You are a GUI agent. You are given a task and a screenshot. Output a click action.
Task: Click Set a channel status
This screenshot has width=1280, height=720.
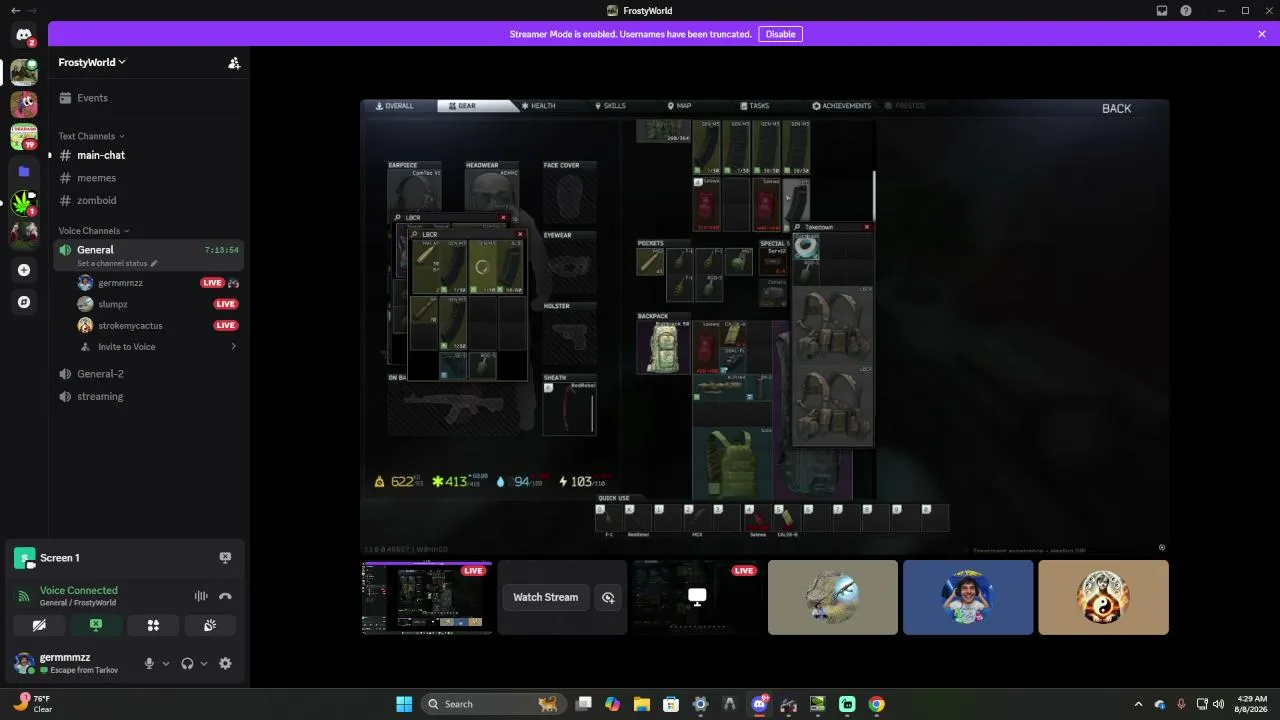pyautogui.click(x=117, y=264)
